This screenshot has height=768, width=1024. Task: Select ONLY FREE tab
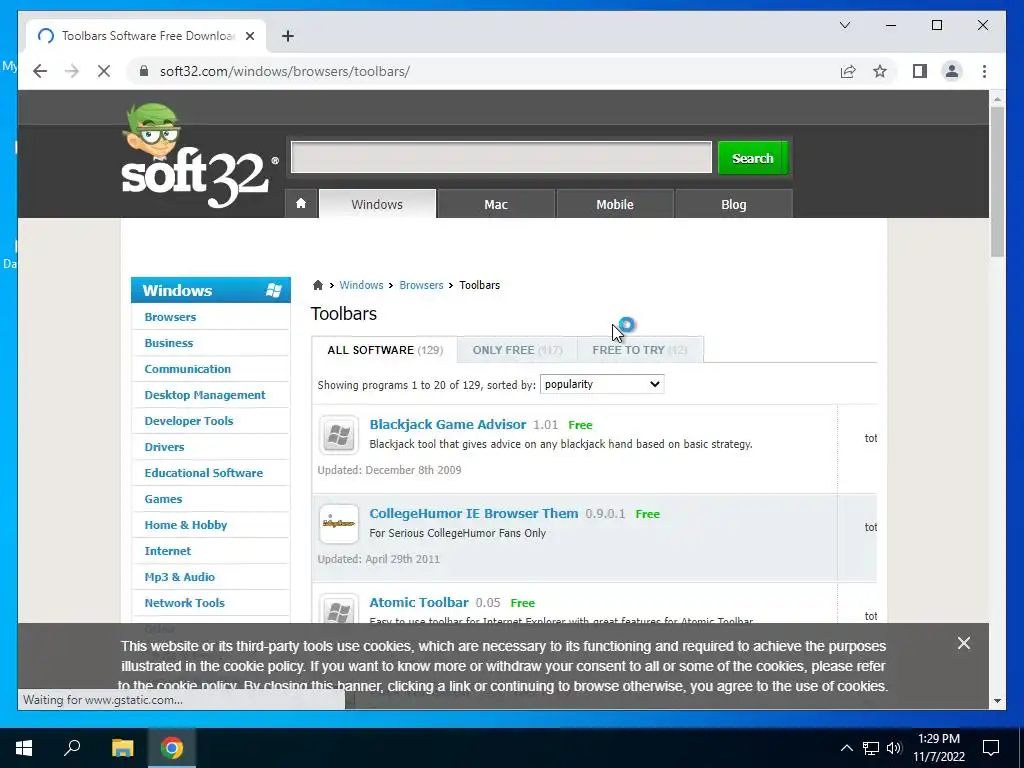(517, 350)
